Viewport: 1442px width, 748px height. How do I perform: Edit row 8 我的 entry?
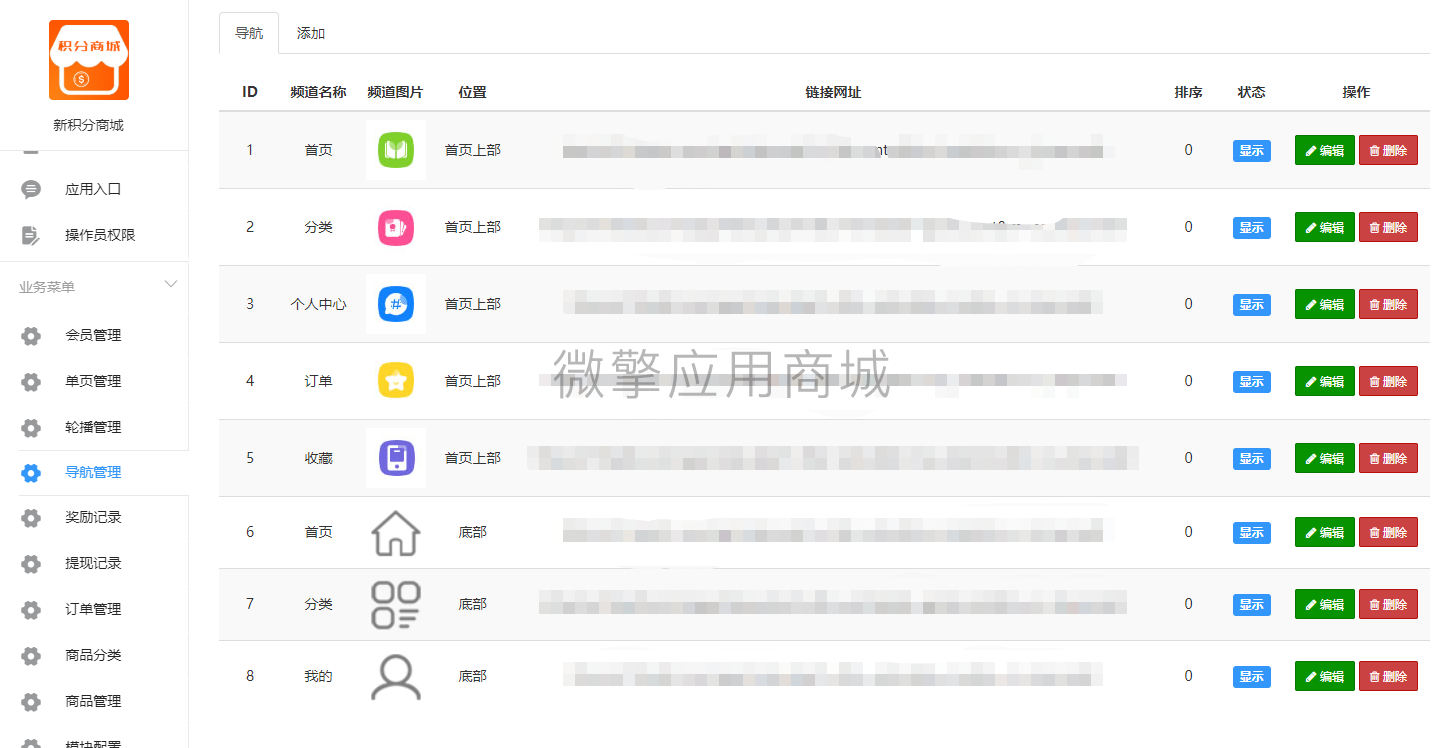1325,676
